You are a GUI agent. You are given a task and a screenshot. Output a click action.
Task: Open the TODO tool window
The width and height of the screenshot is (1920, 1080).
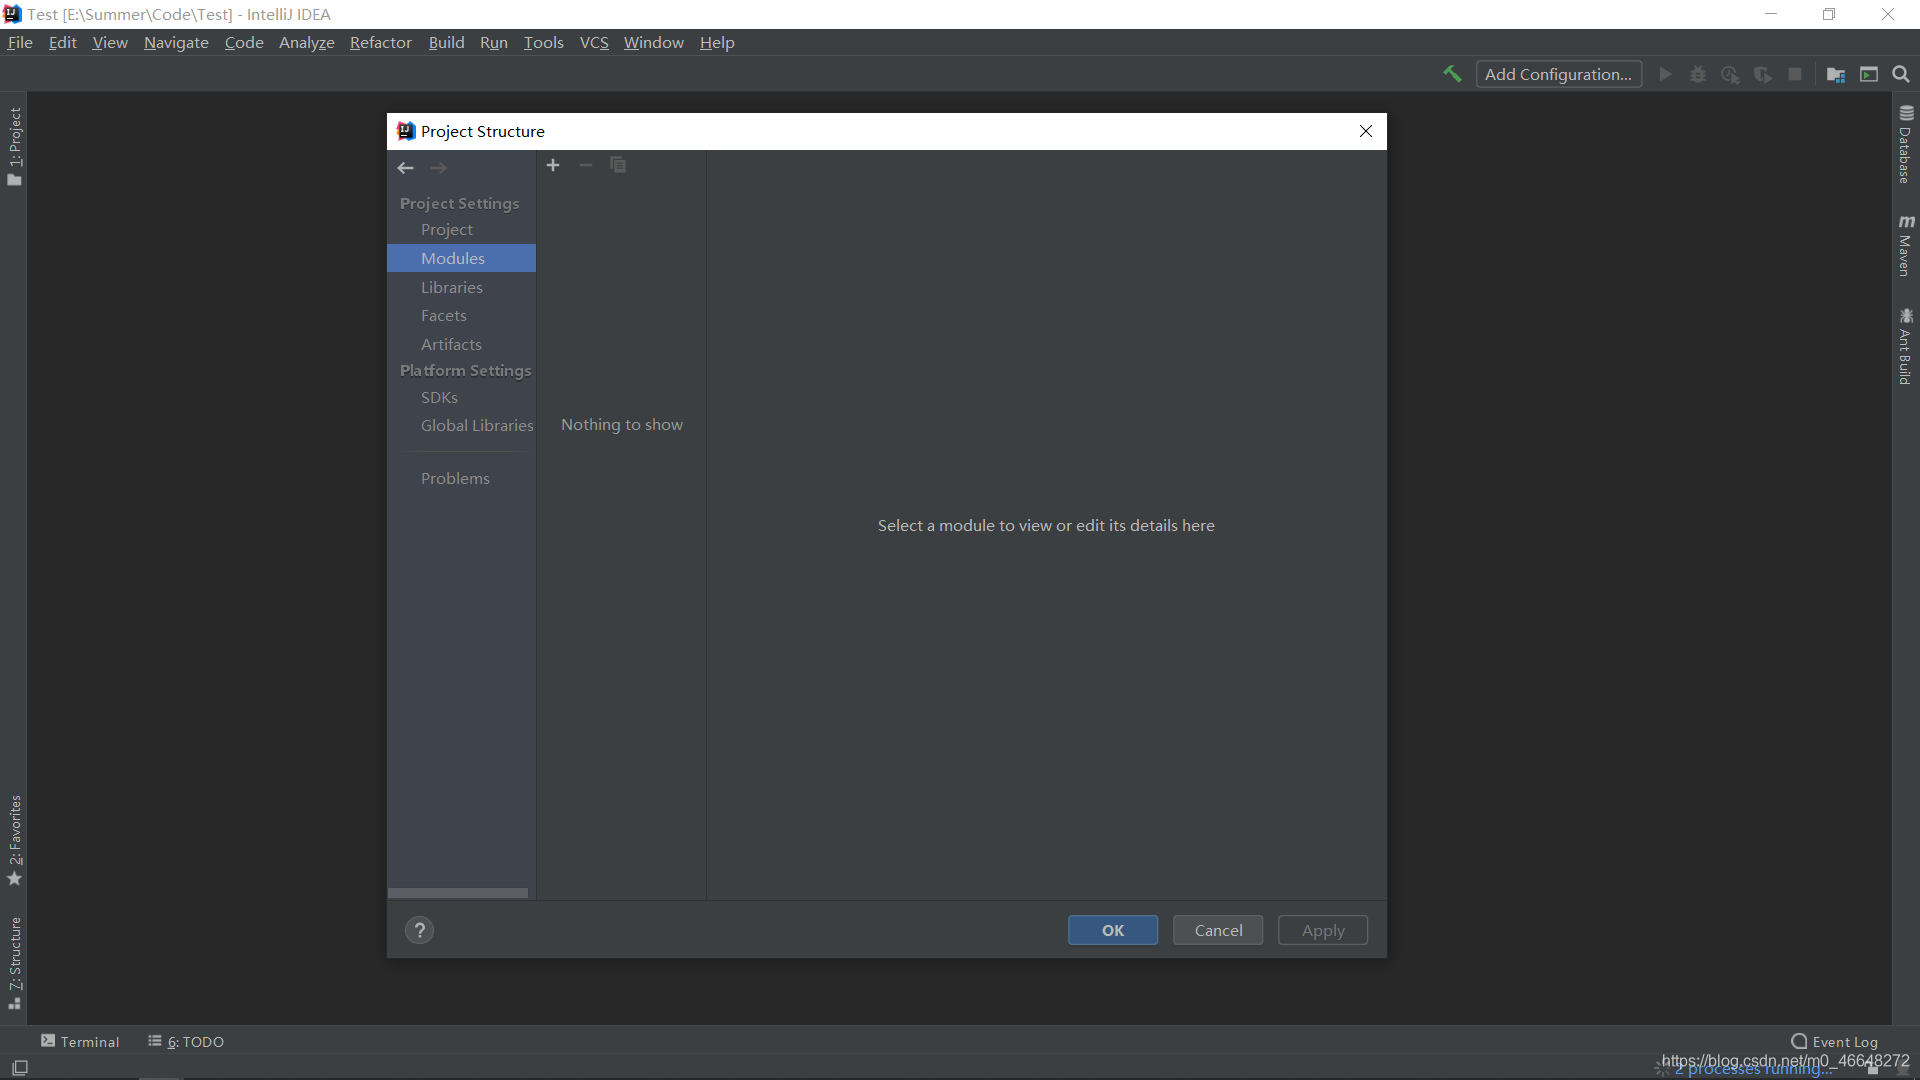tap(186, 1041)
